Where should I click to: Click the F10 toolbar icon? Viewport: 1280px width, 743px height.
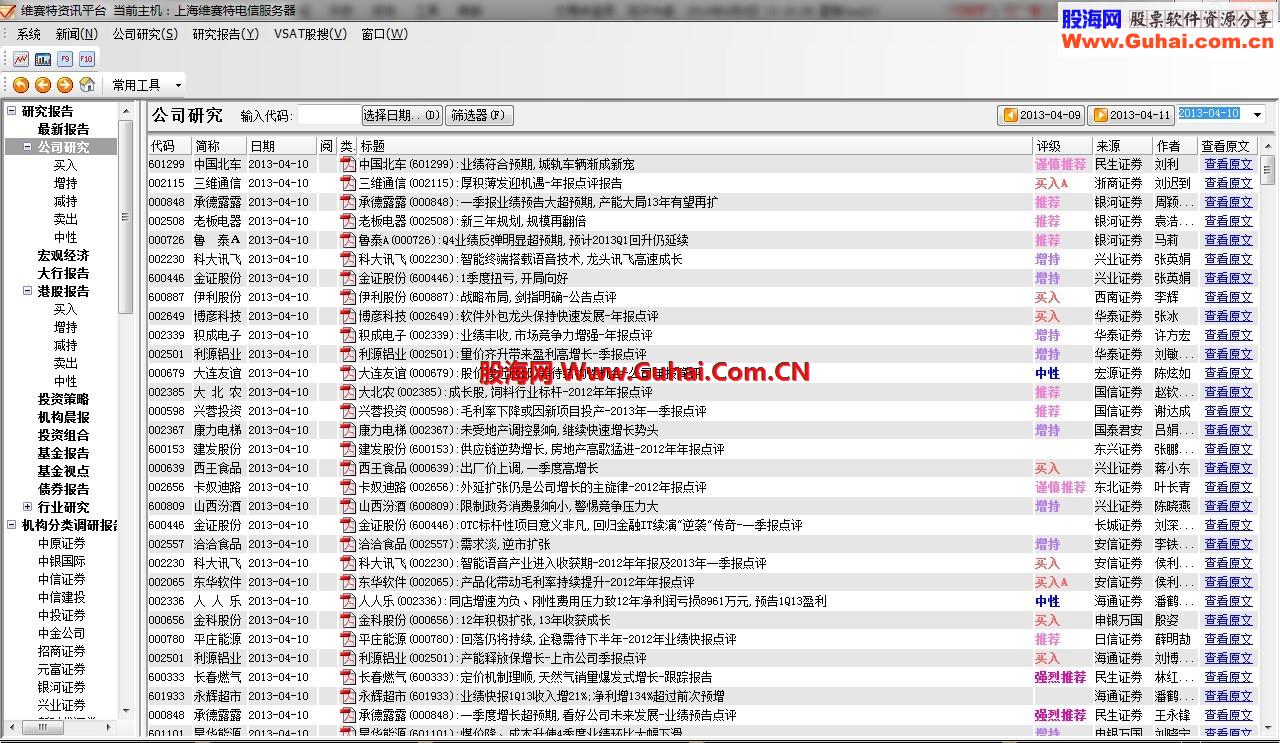click(87, 59)
